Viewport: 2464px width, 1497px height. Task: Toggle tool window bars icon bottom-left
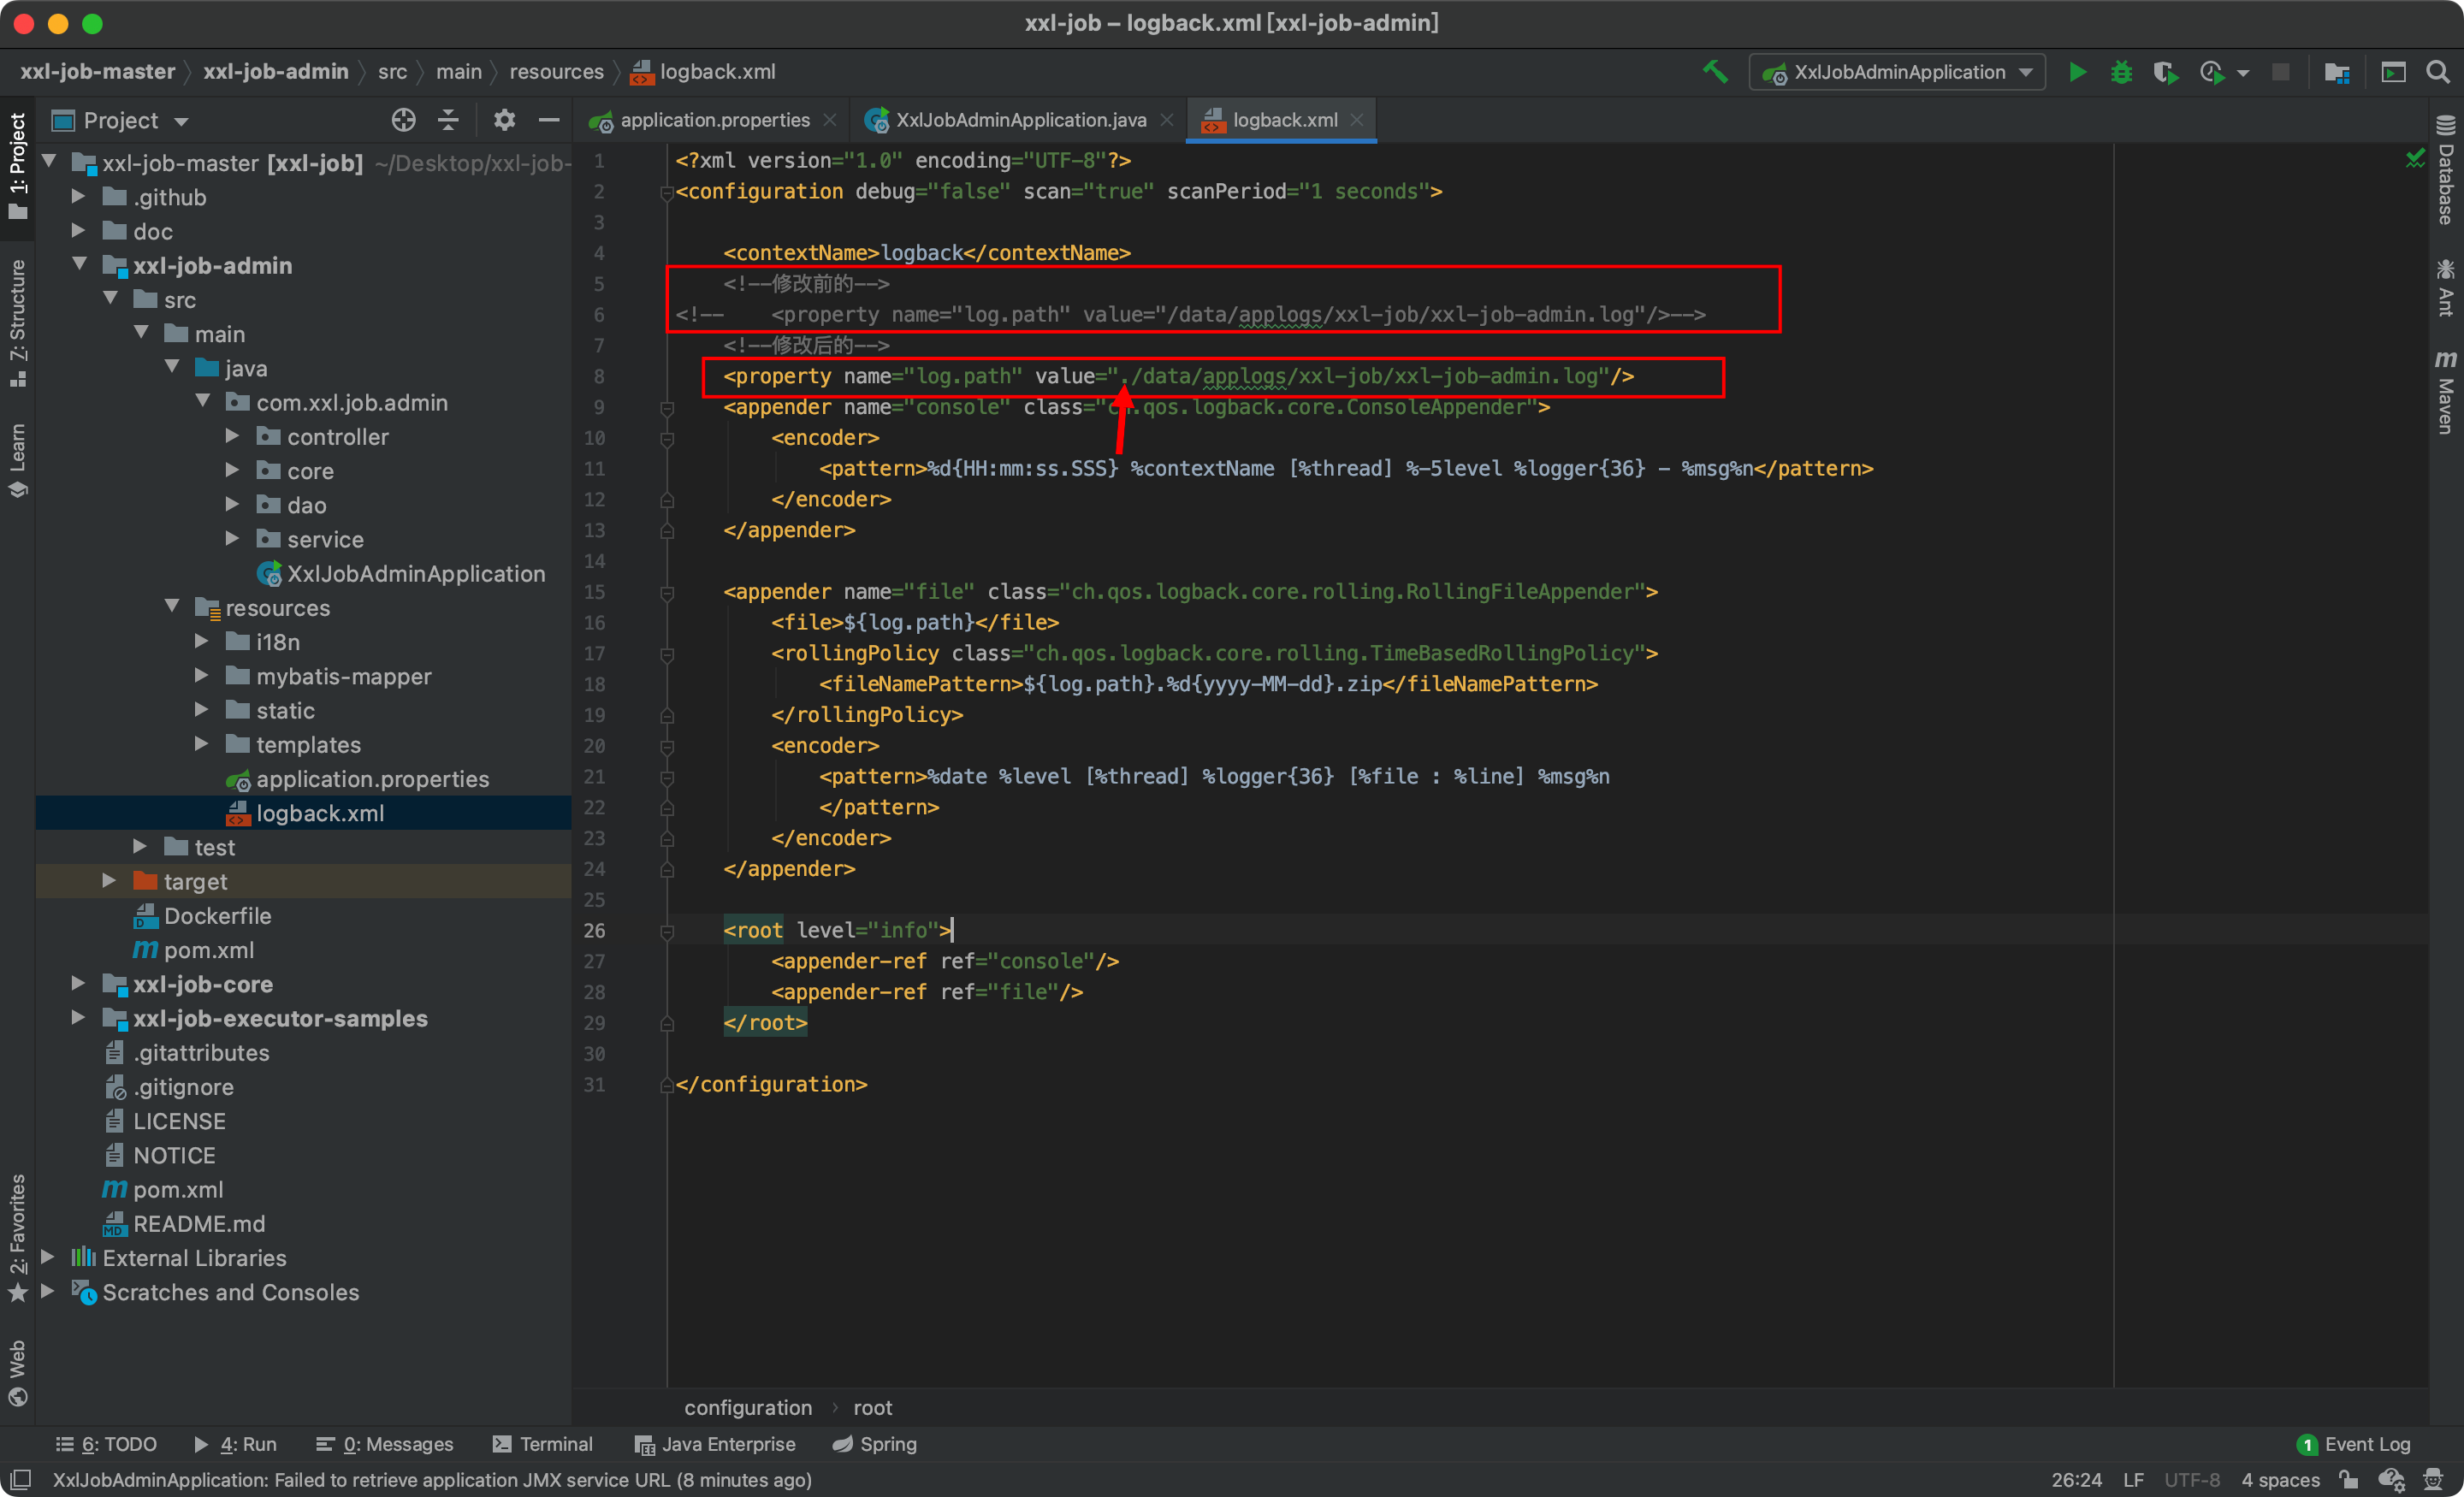pos(20,1479)
